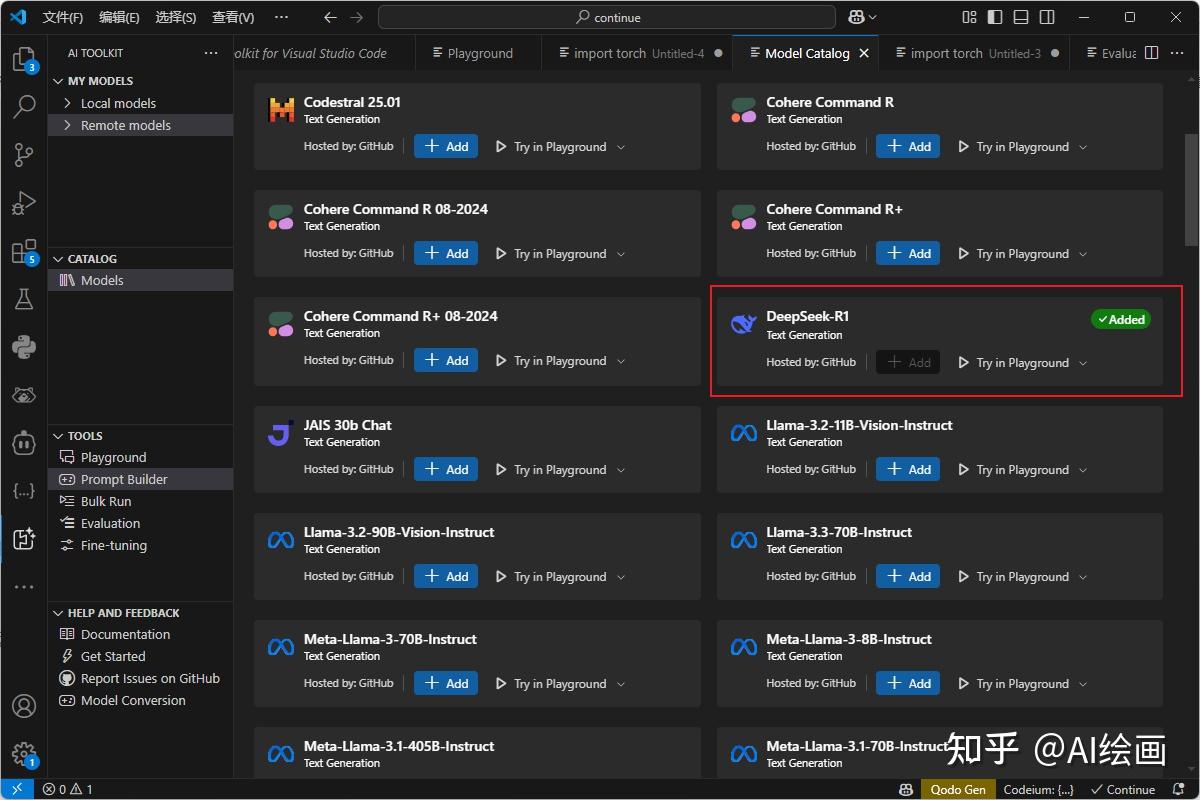
Task: Add the Cohere Command R model
Action: click(x=907, y=145)
